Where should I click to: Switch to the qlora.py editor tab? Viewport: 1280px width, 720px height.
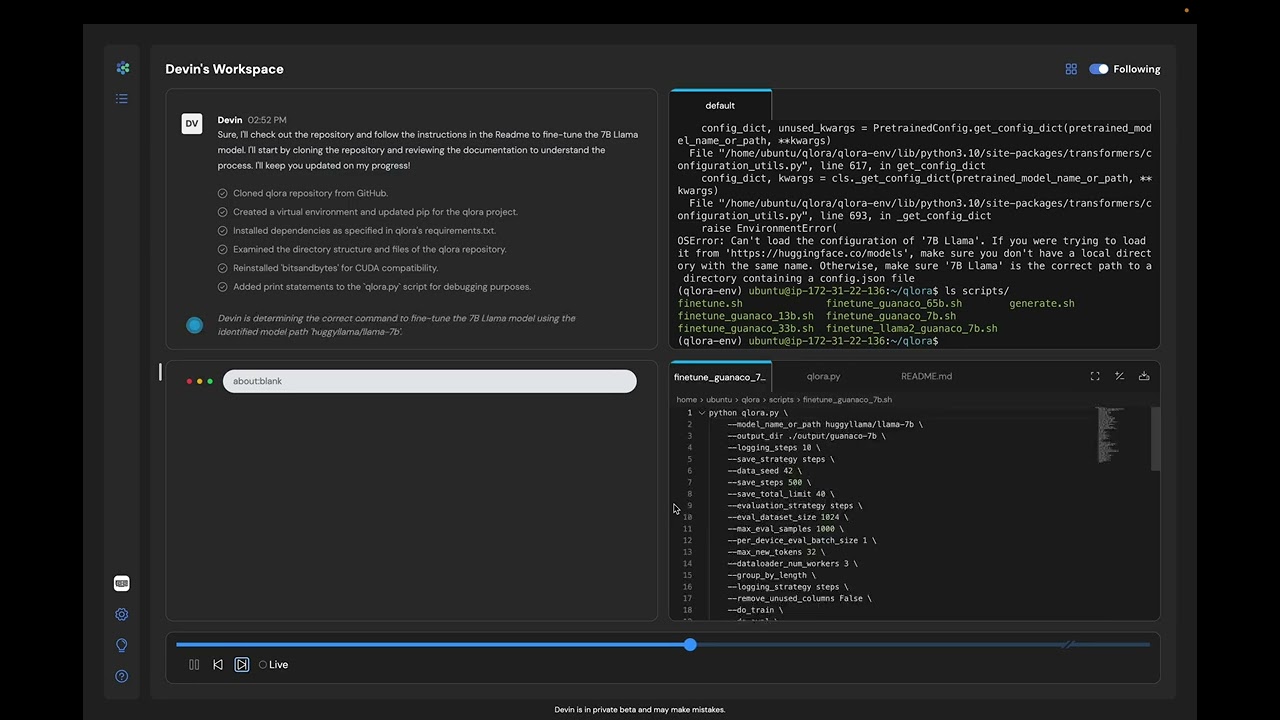823,377
